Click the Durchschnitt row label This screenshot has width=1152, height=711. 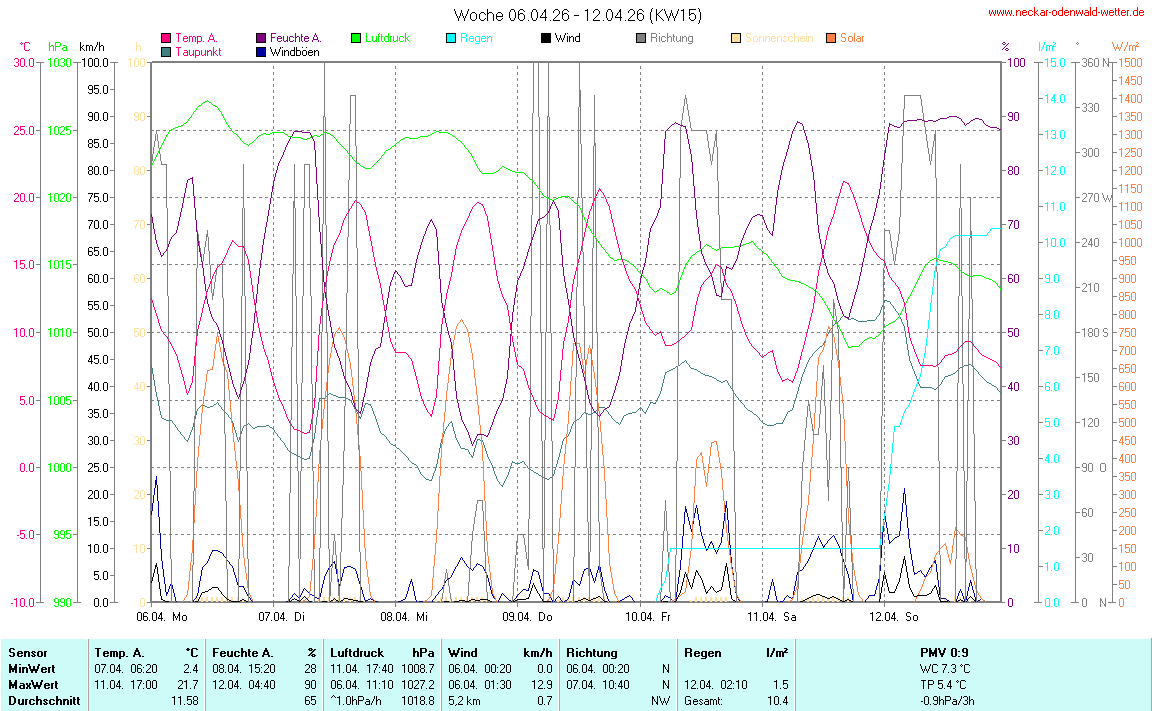click(42, 701)
